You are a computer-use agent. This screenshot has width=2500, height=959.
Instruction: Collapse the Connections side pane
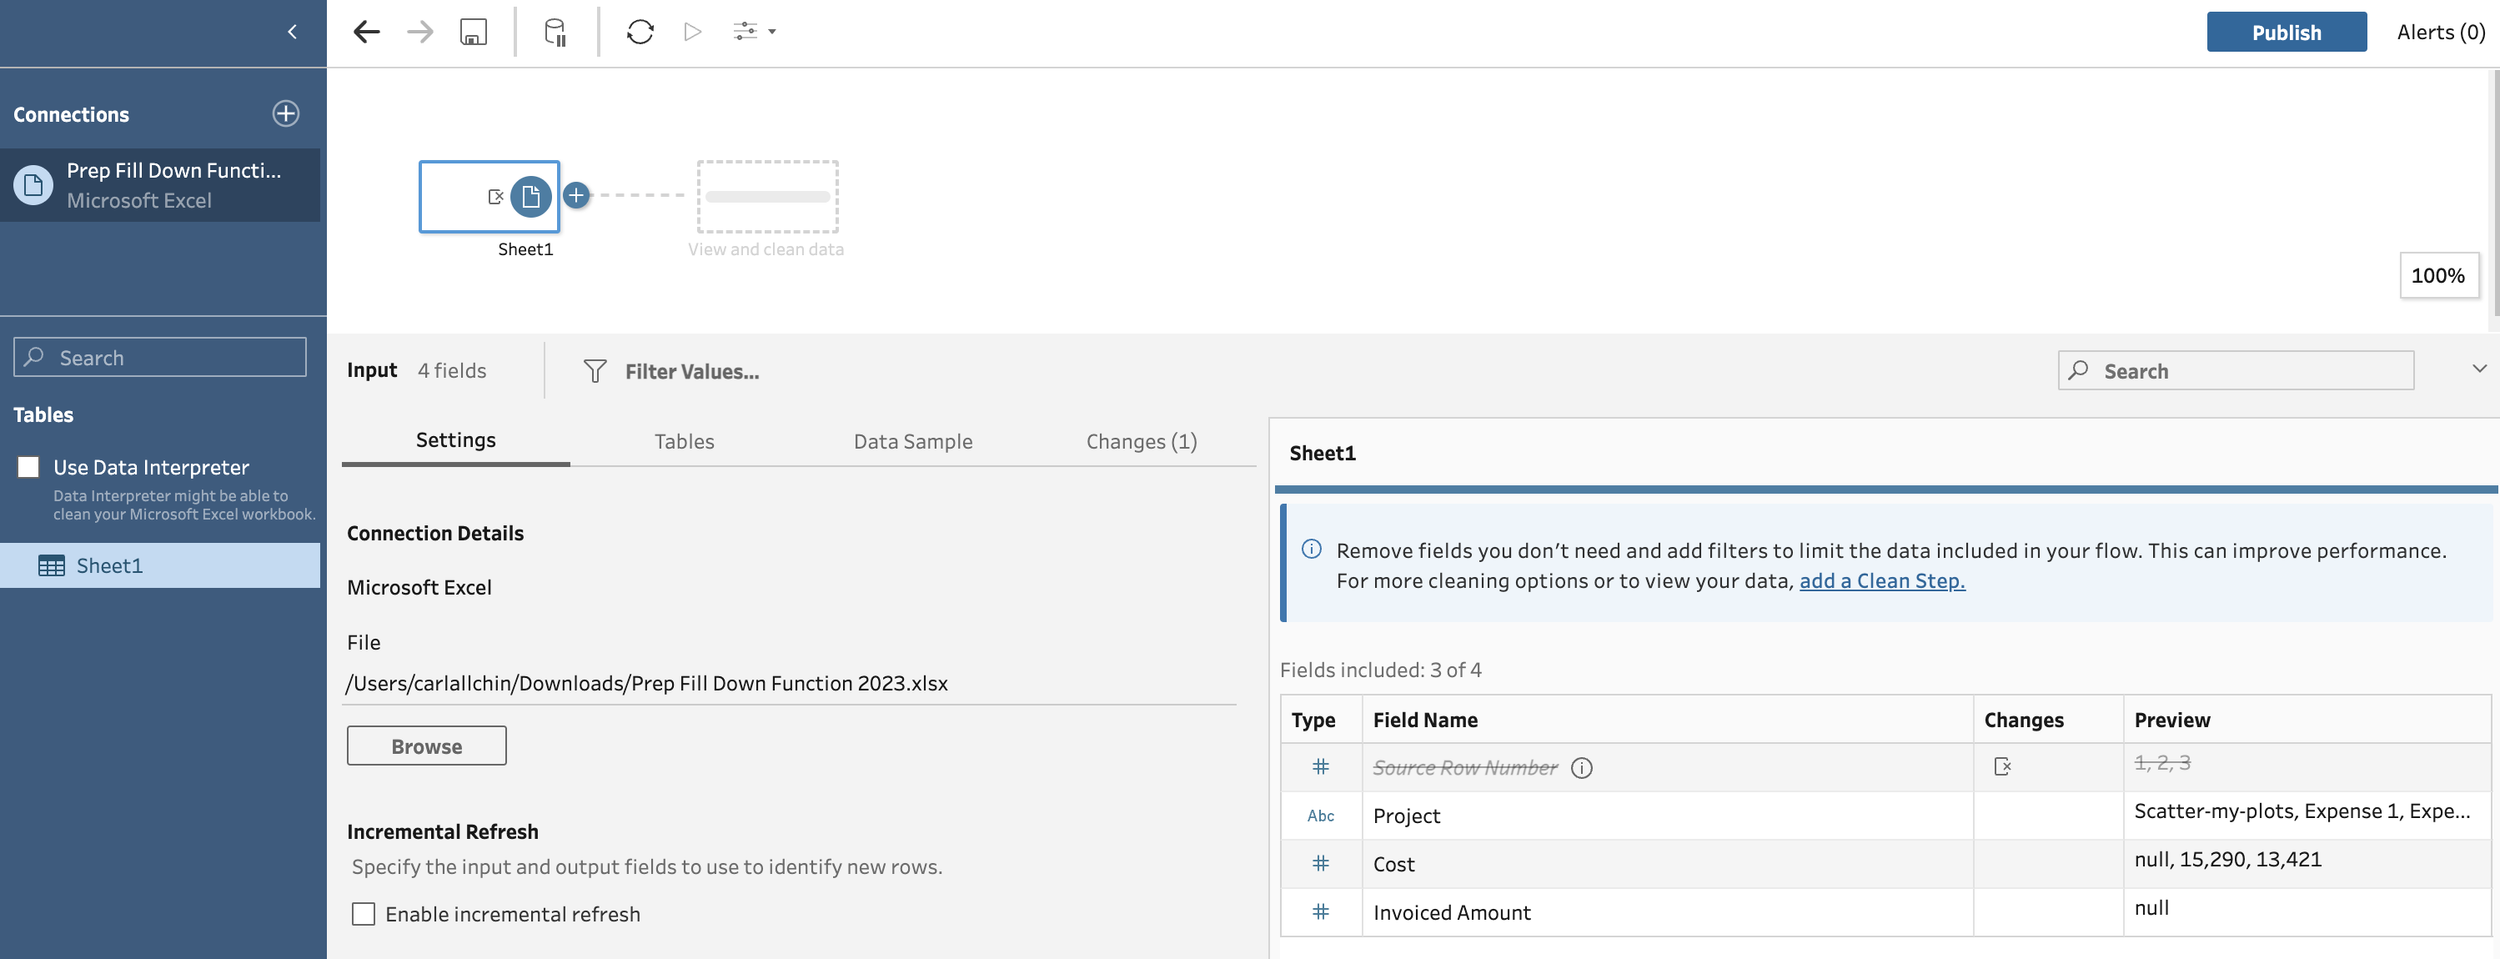click(292, 32)
